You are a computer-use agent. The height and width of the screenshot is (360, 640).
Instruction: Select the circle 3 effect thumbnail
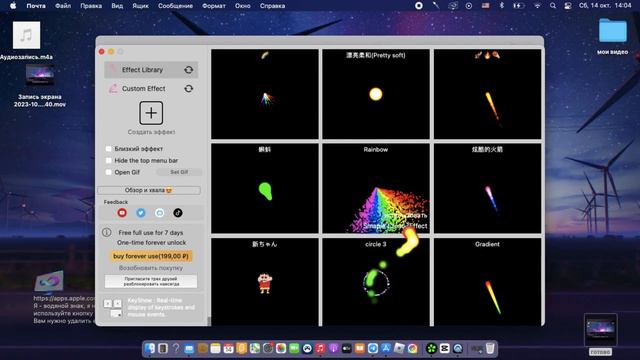376,282
